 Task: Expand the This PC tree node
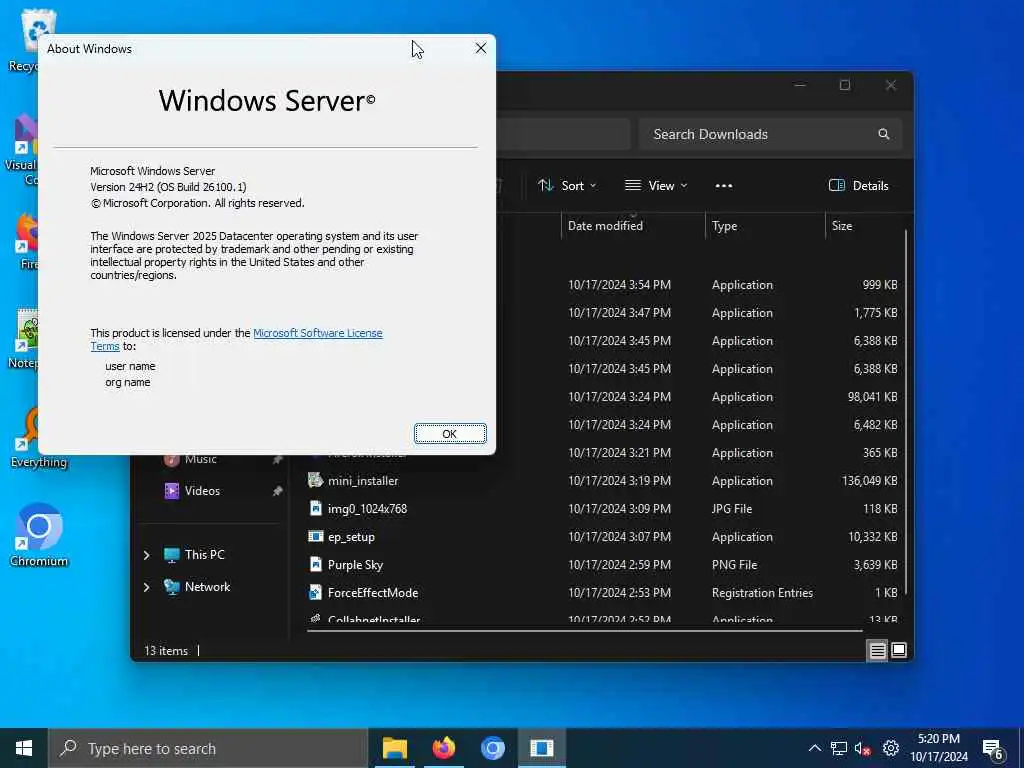147,555
